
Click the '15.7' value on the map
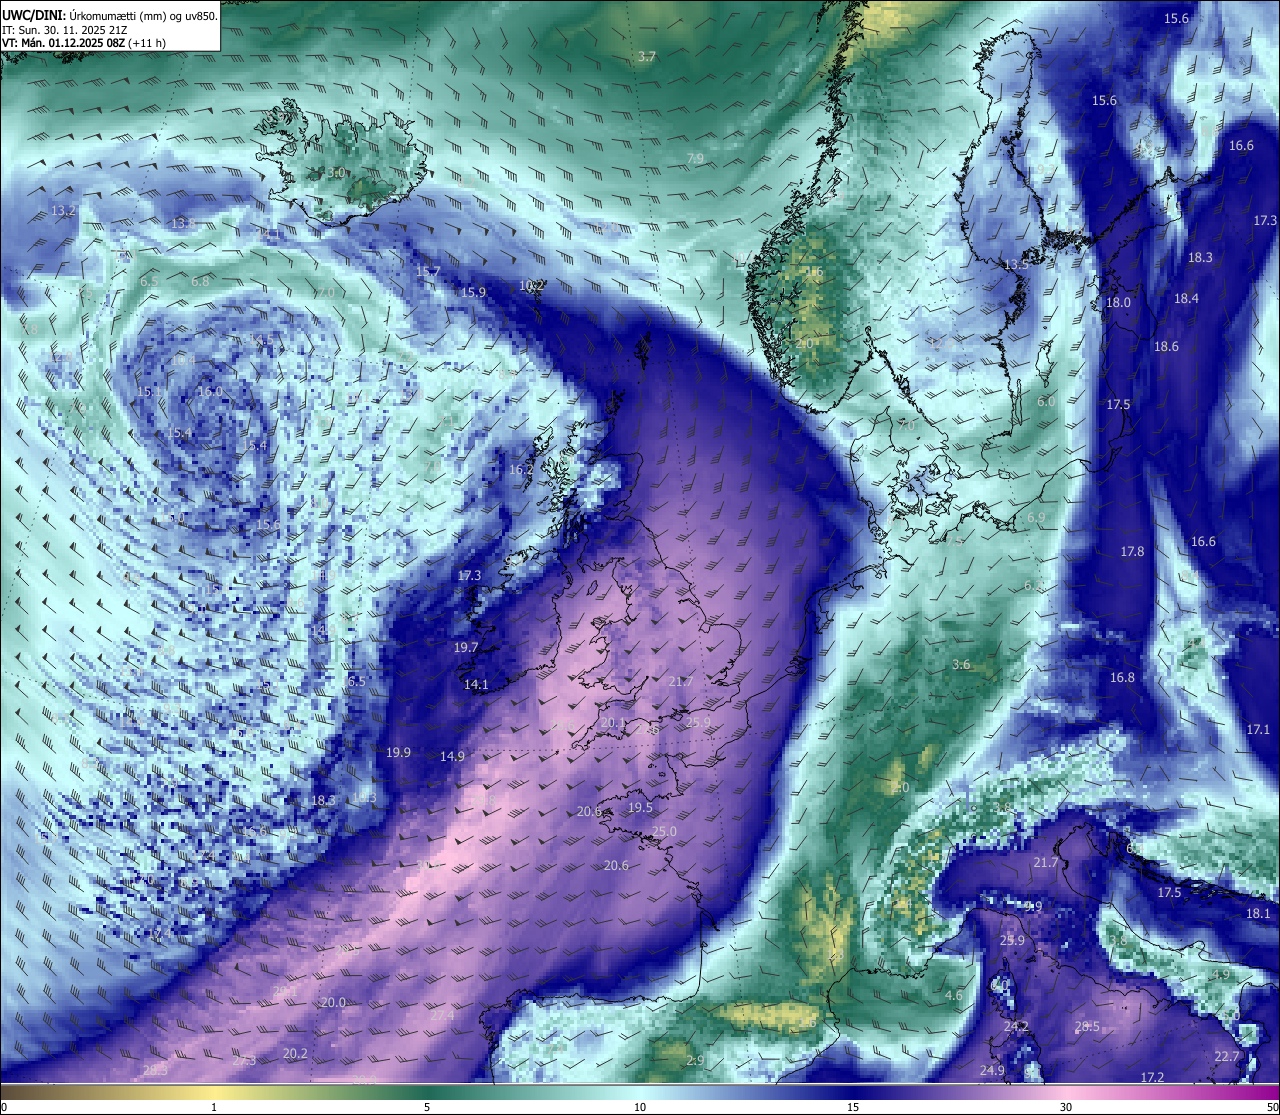pyautogui.click(x=428, y=272)
